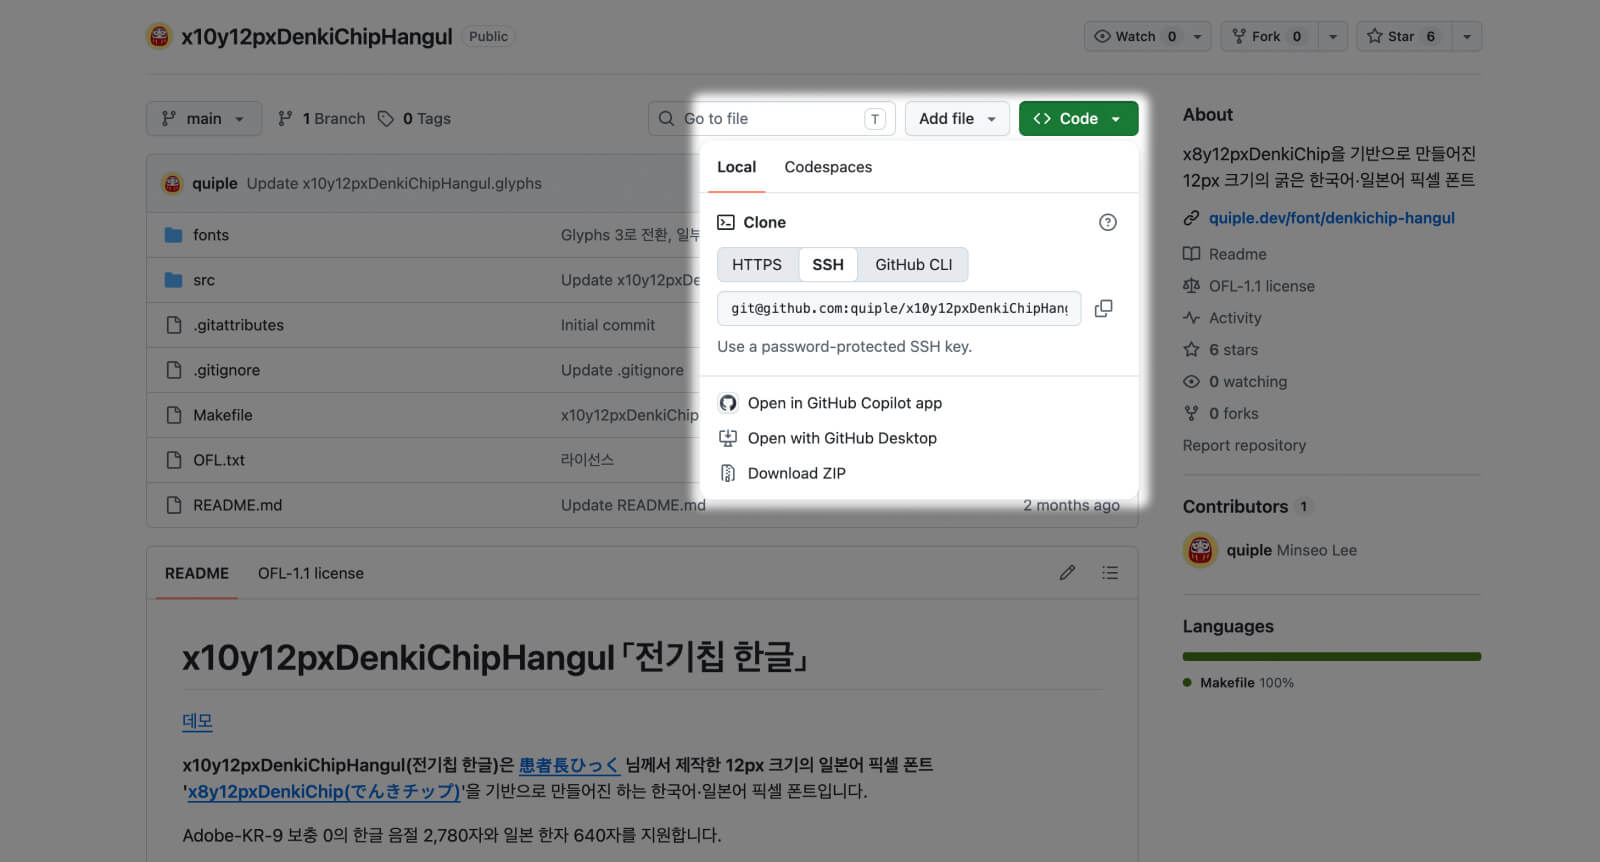Open the Watch options dropdown arrow
Image resolution: width=1600 pixels, height=862 pixels.
(1199, 36)
